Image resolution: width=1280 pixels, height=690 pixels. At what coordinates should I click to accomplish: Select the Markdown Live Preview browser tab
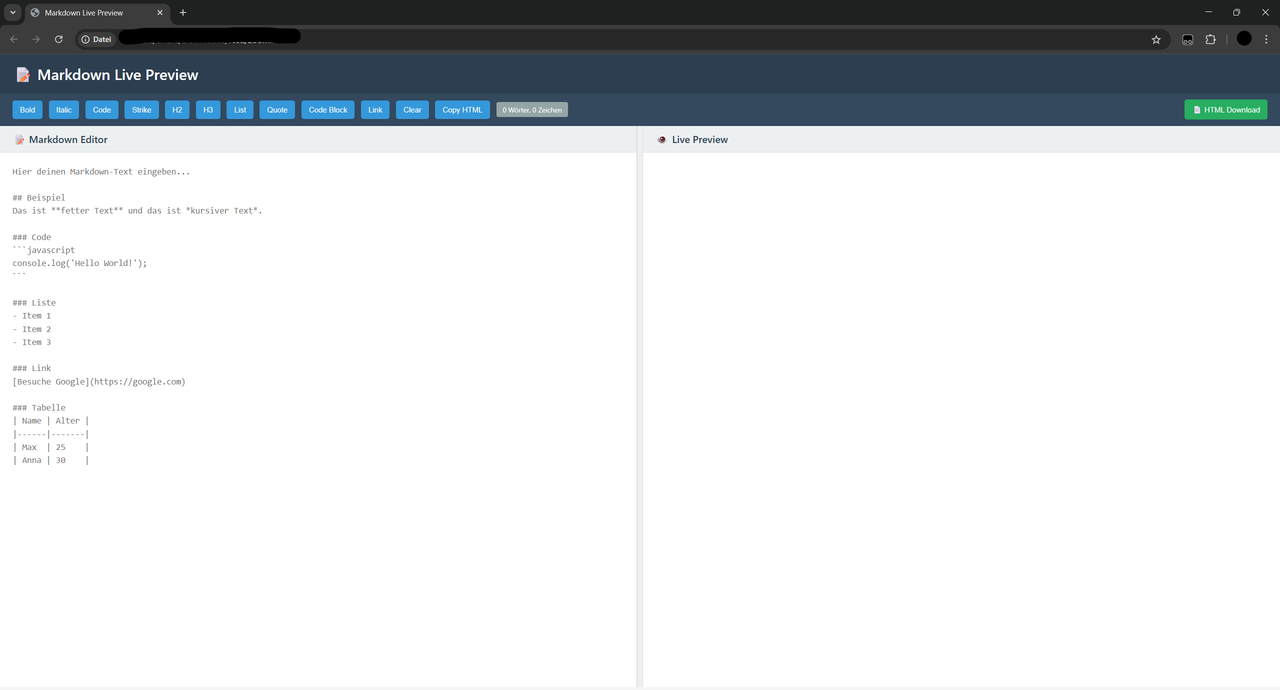97,13
